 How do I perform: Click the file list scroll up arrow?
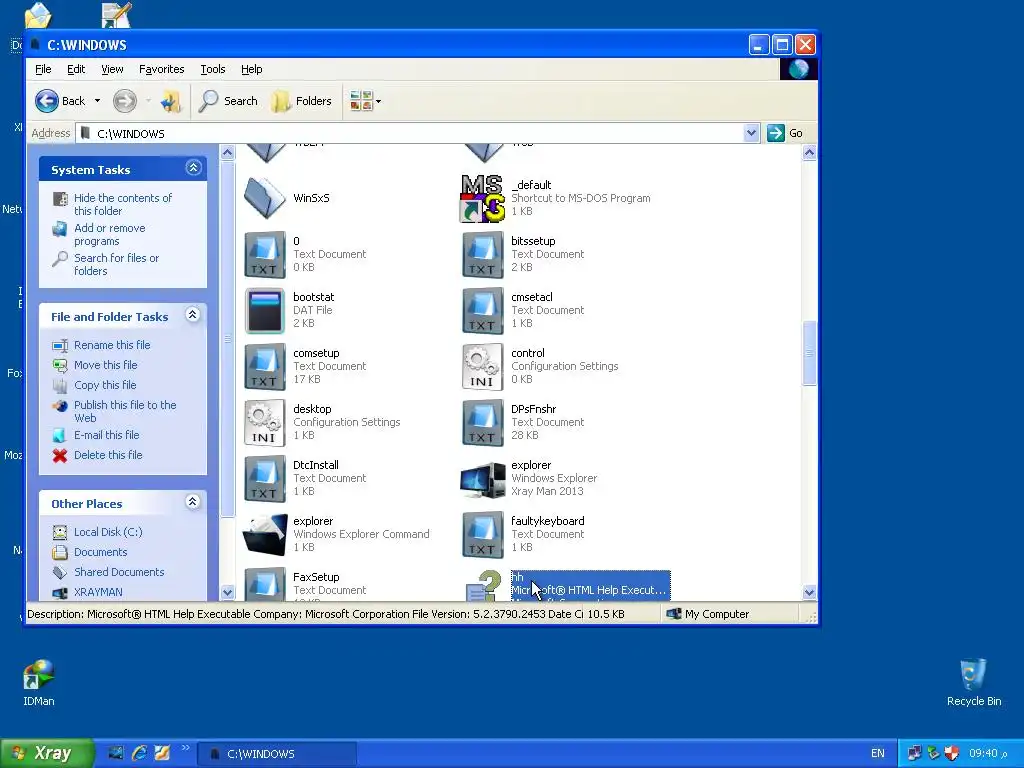click(x=809, y=153)
